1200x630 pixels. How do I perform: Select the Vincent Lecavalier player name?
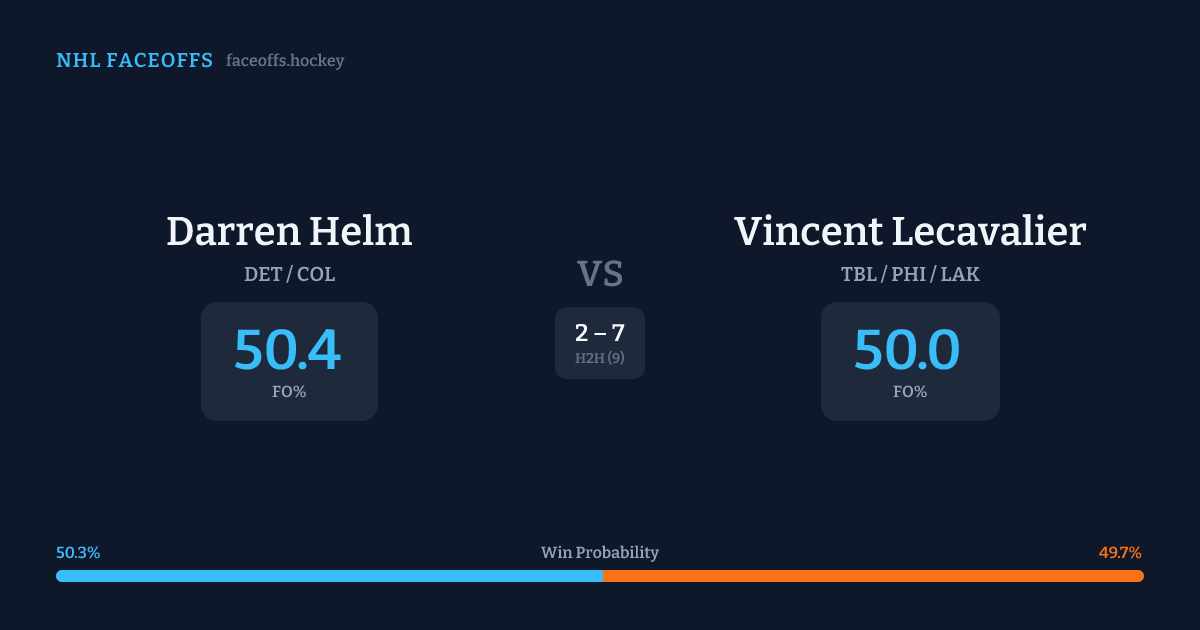point(910,231)
